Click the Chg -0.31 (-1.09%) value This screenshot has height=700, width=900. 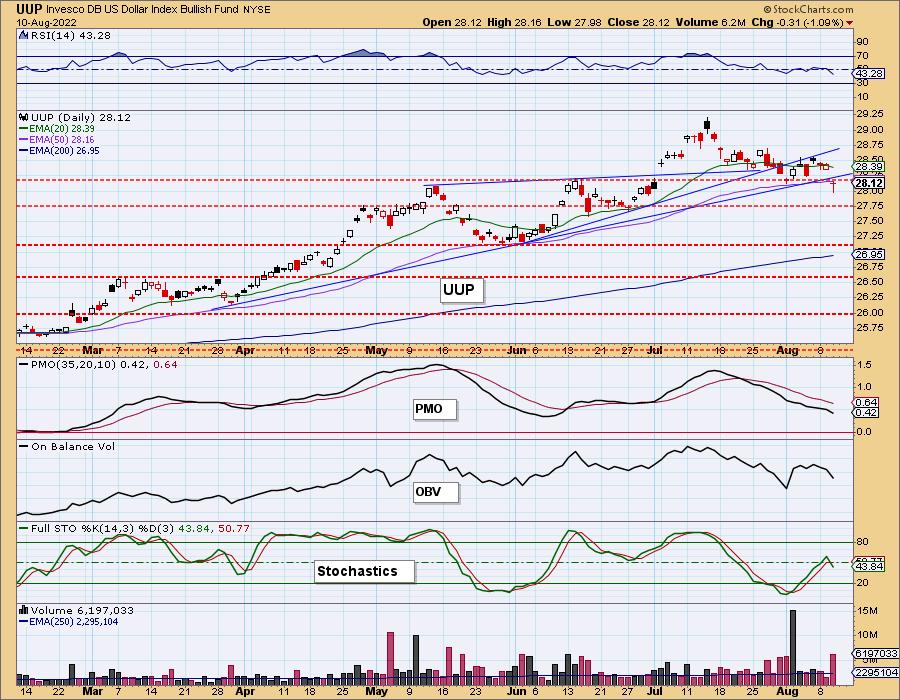[x=797, y=22]
